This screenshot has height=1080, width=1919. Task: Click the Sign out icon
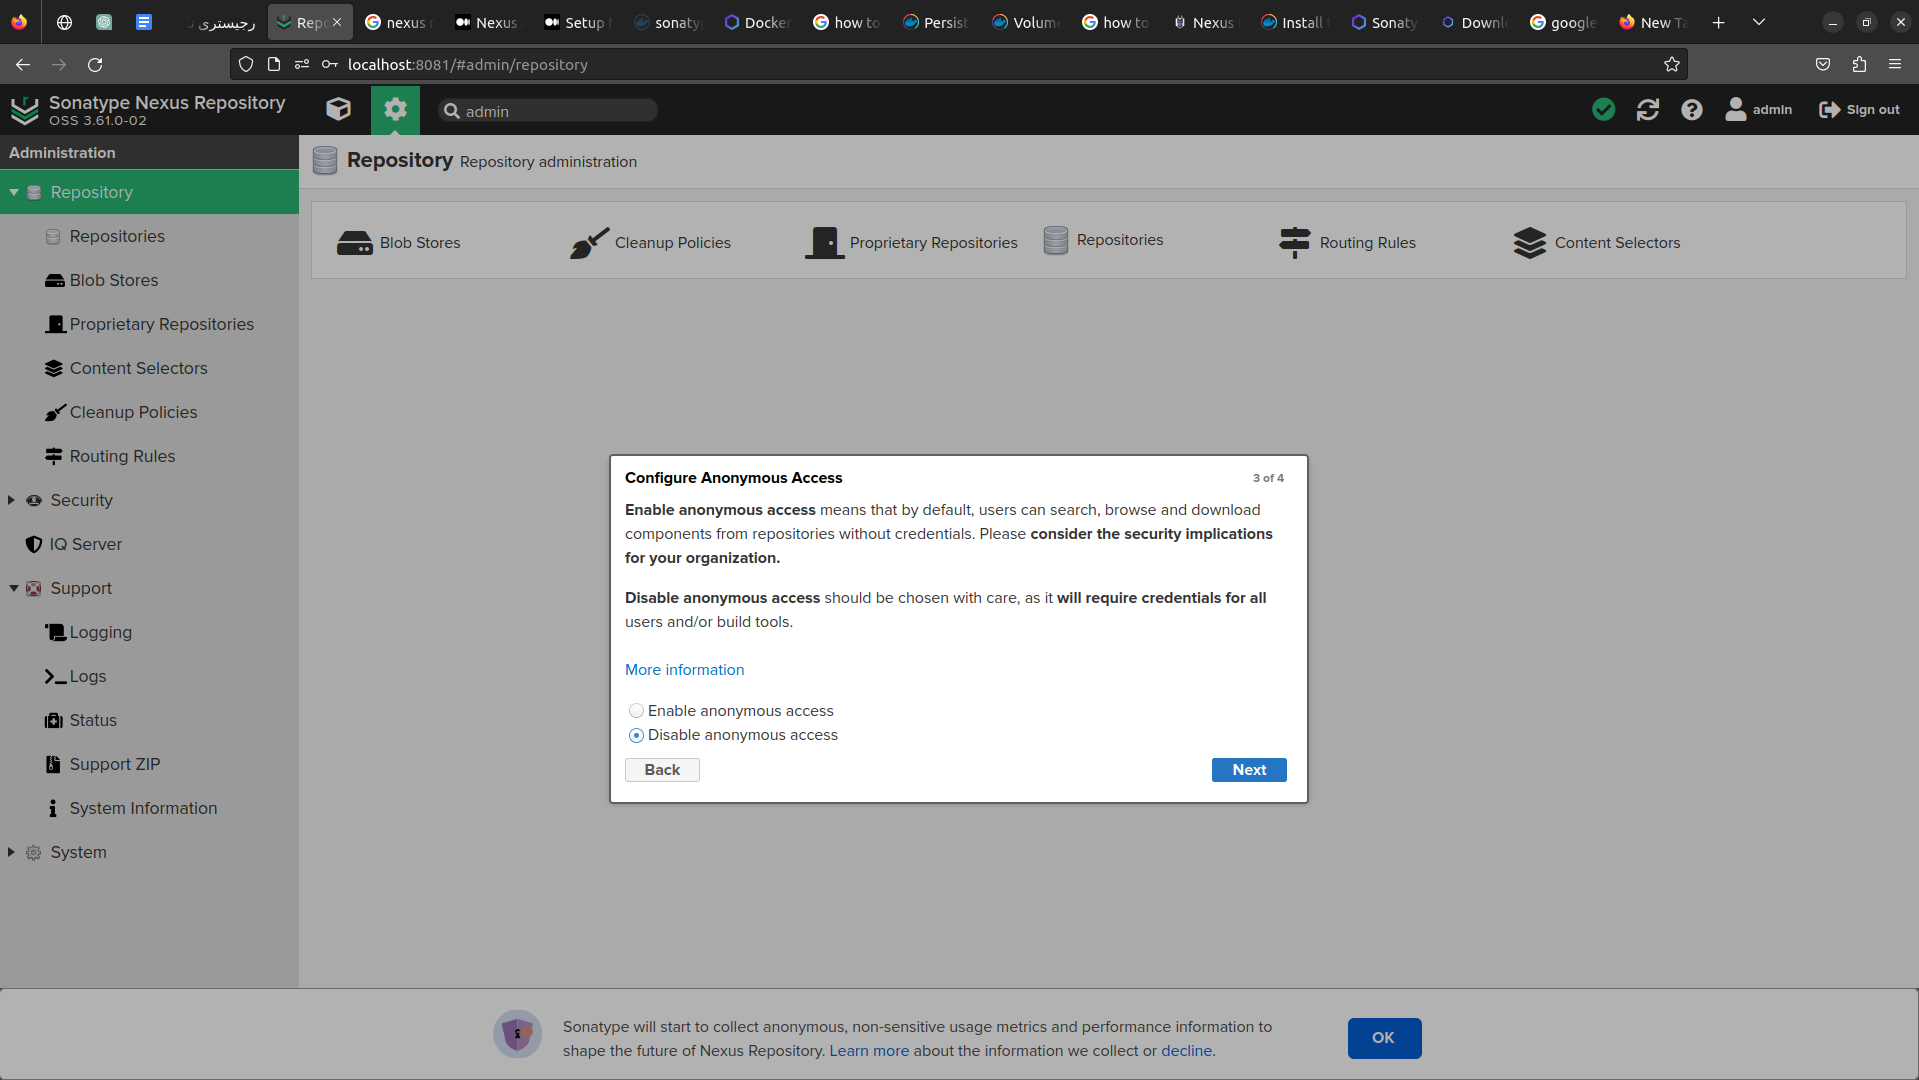click(1830, 110)
